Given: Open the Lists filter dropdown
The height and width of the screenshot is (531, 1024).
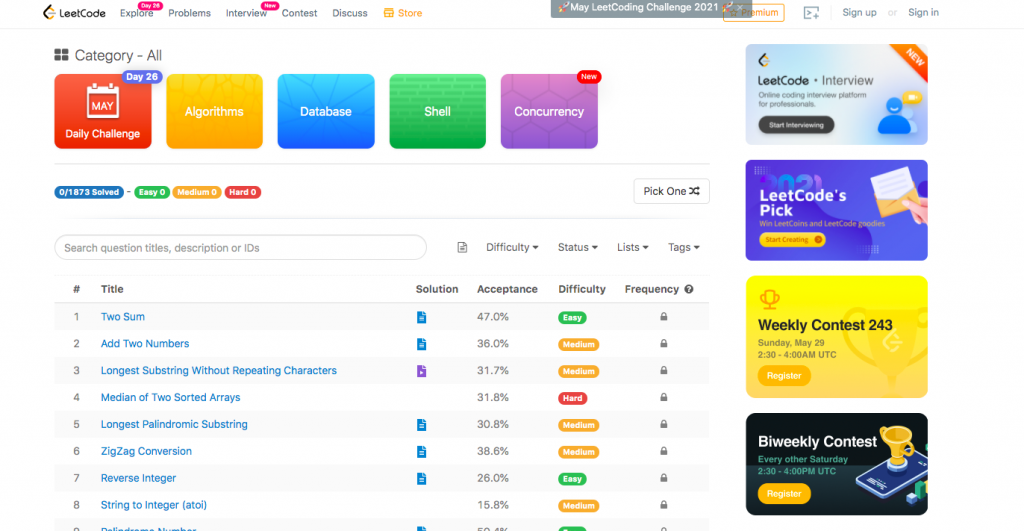Looking at the screenshot, I should point(632,248).
